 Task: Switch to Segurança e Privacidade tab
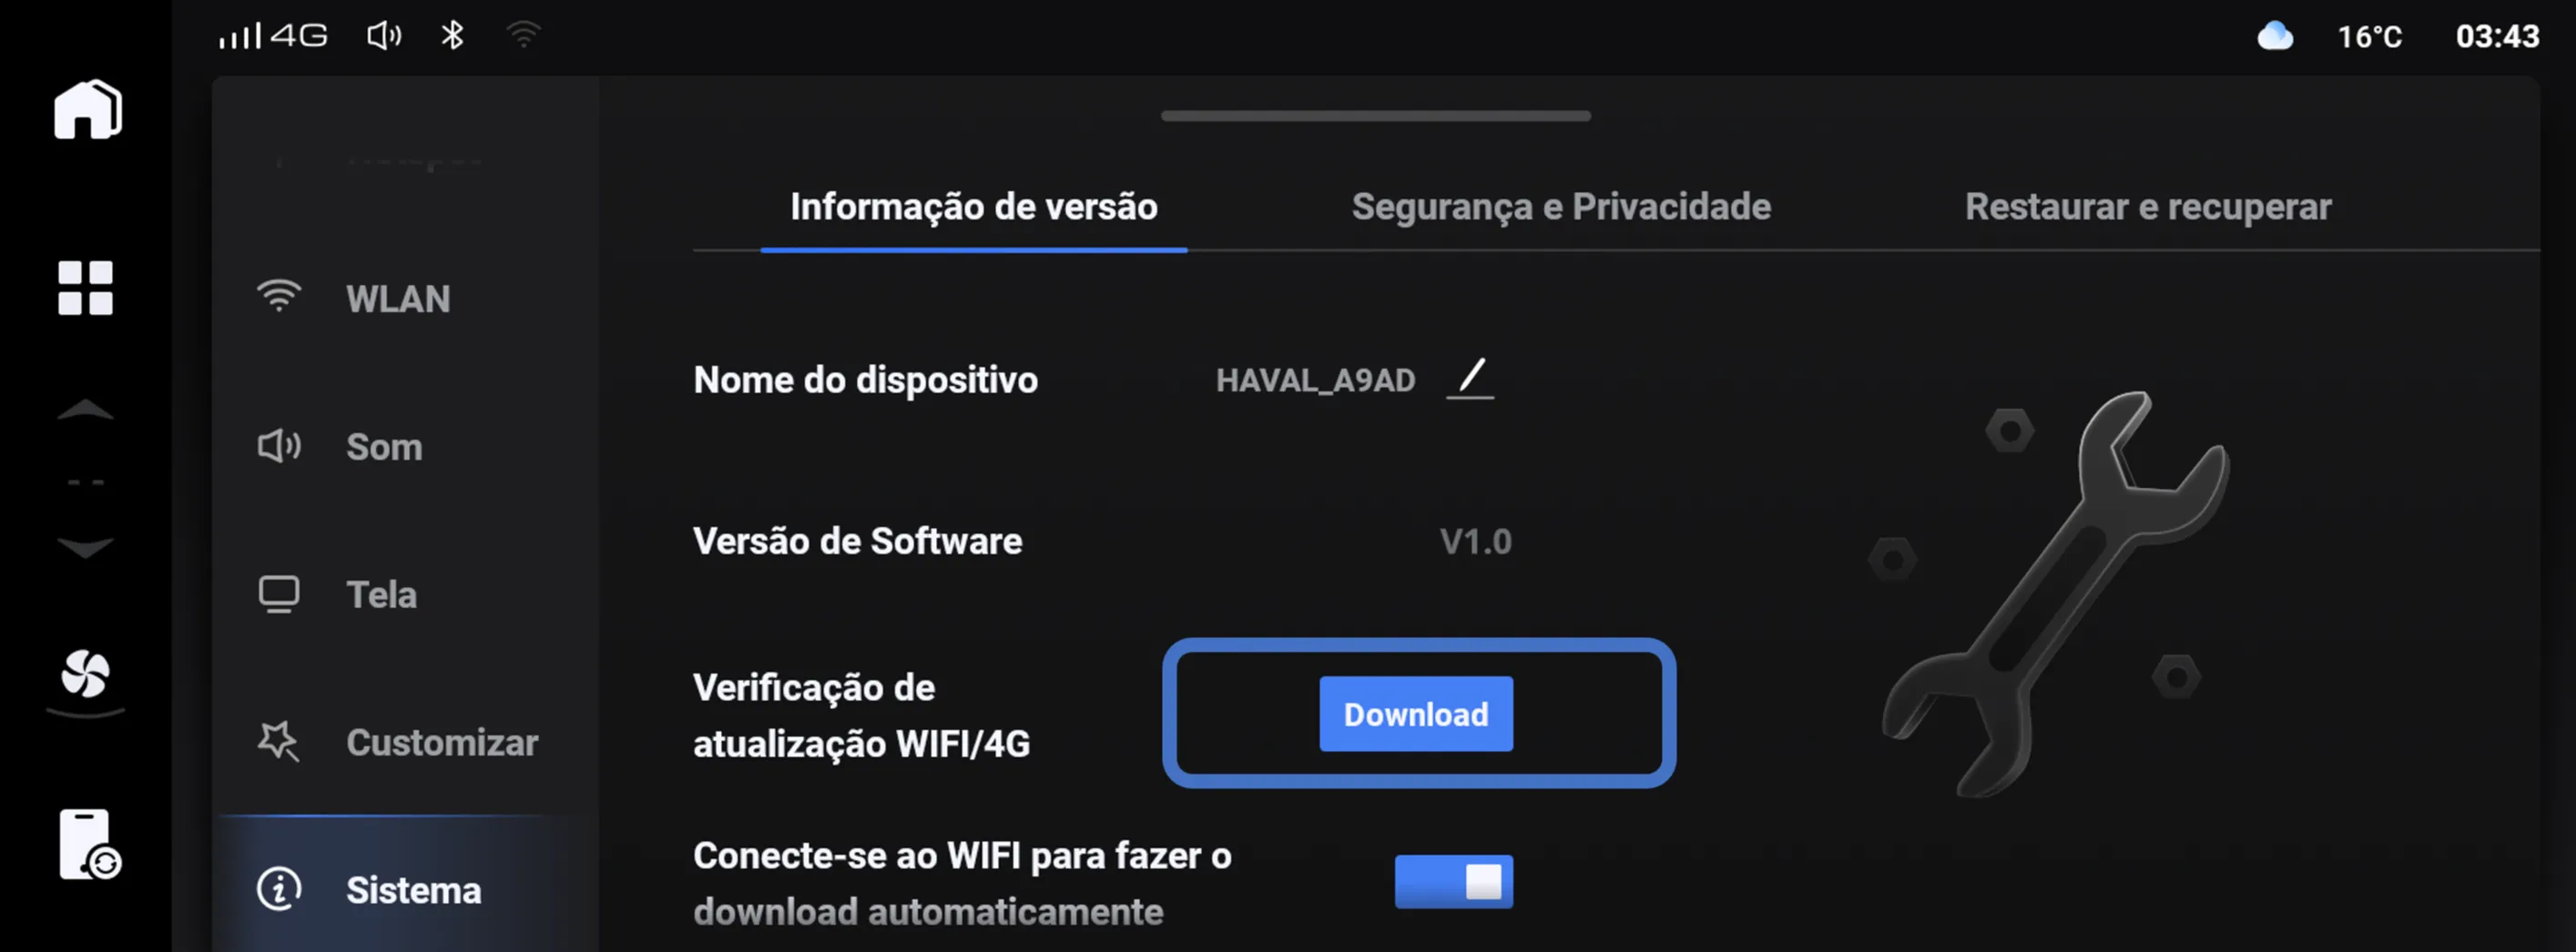pyautogui.click(x=1561, y=207)
